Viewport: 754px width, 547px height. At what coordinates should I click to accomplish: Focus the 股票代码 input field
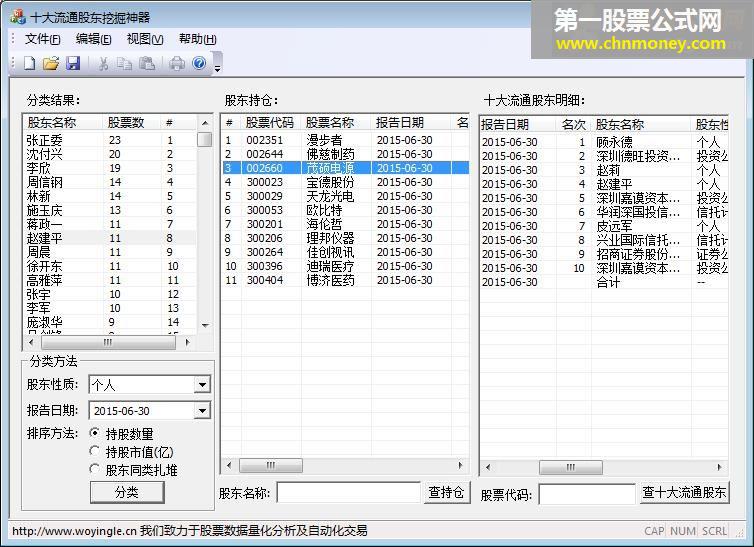tap(587, 494)
